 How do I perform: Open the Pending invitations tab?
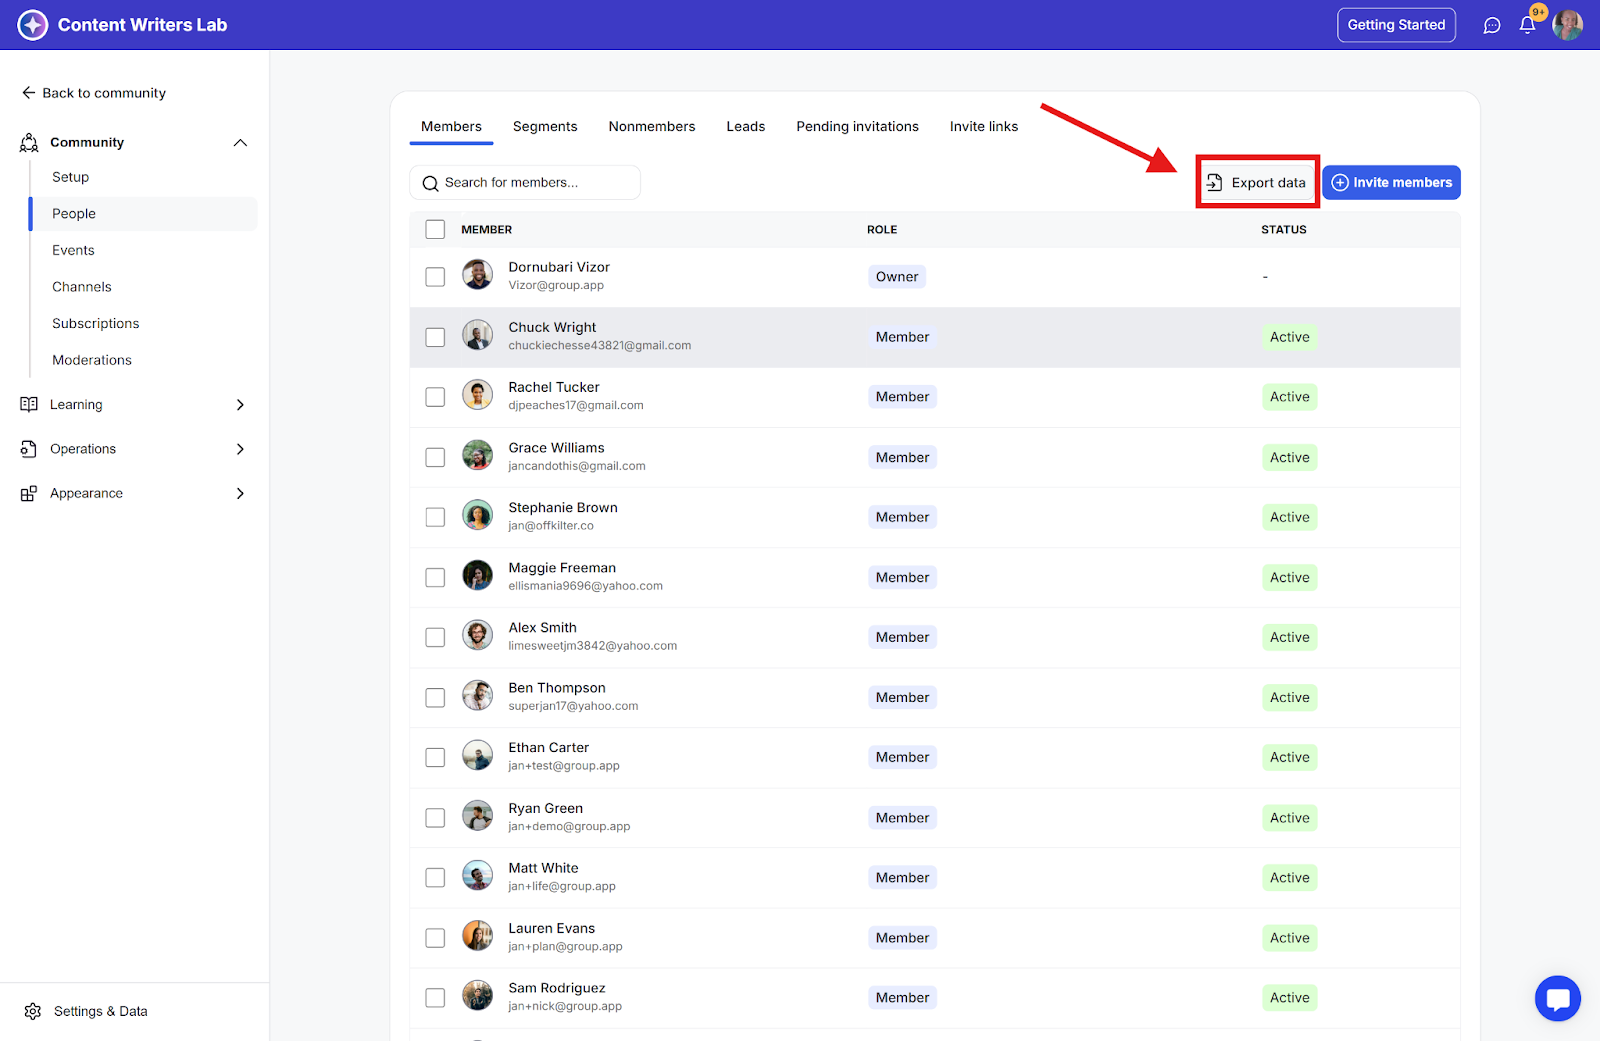point(857,126)
